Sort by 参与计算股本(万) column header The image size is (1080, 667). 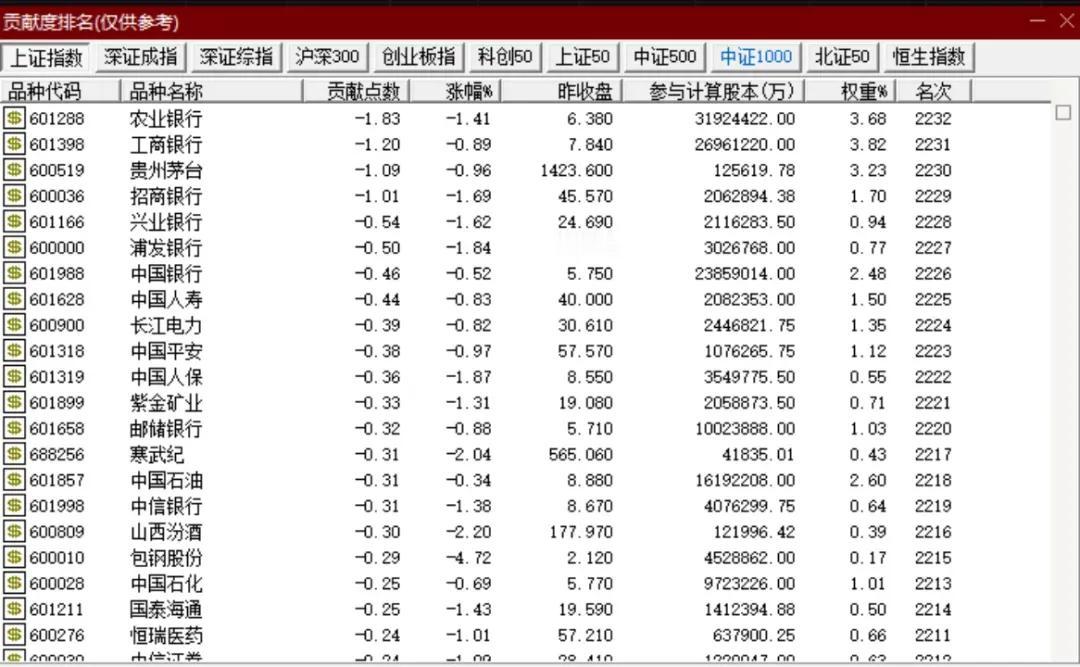coord(714,91)
